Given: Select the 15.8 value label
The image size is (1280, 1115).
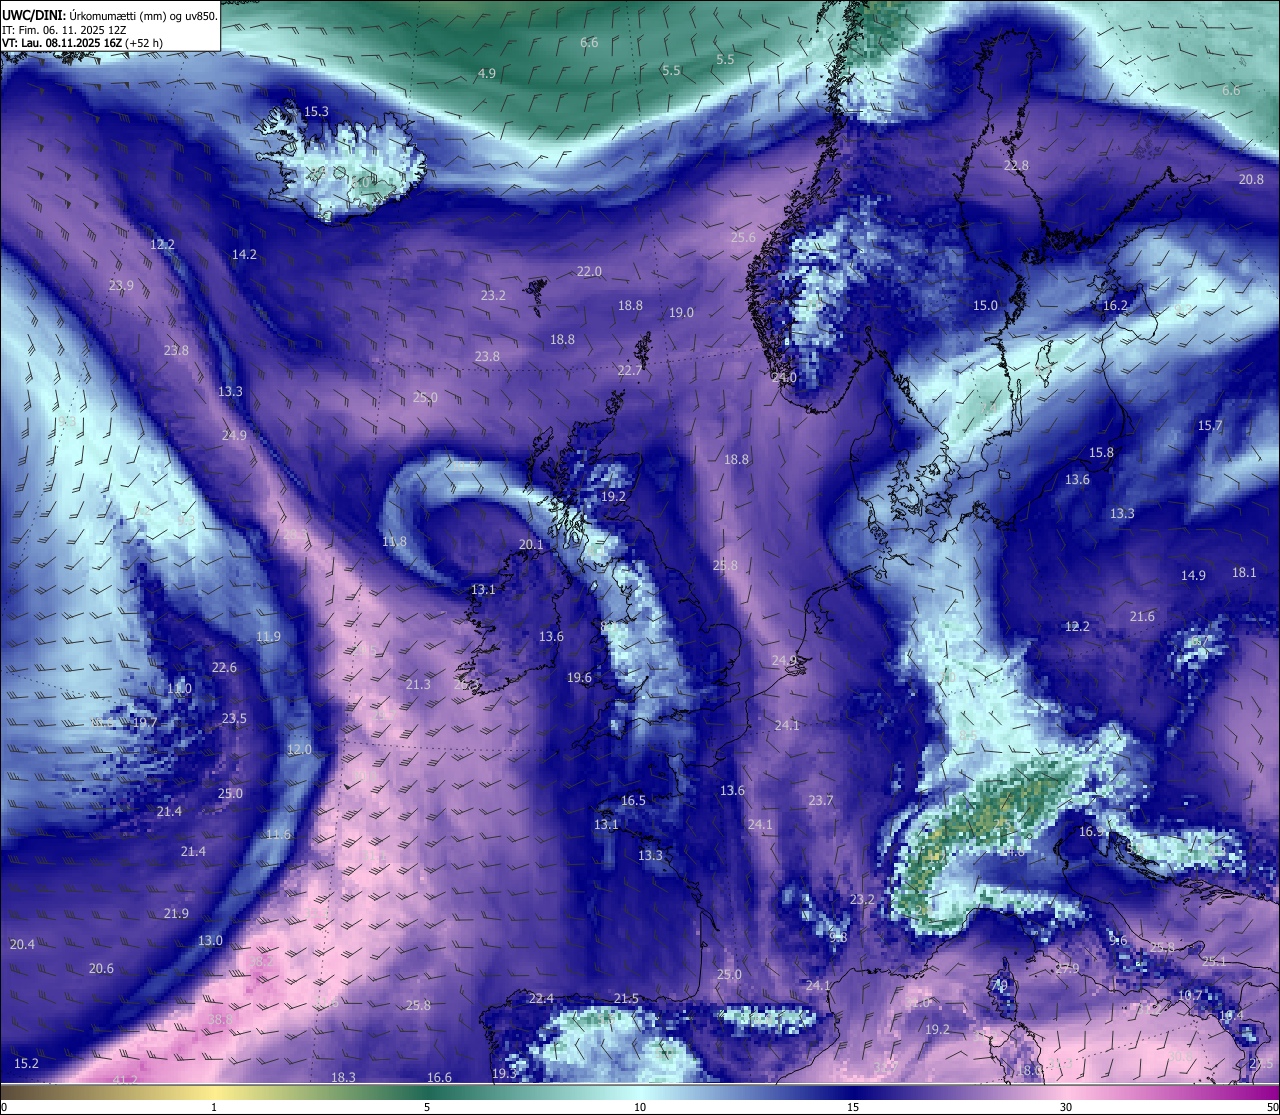Looking at the screenshot, I should coord(1101,453).
